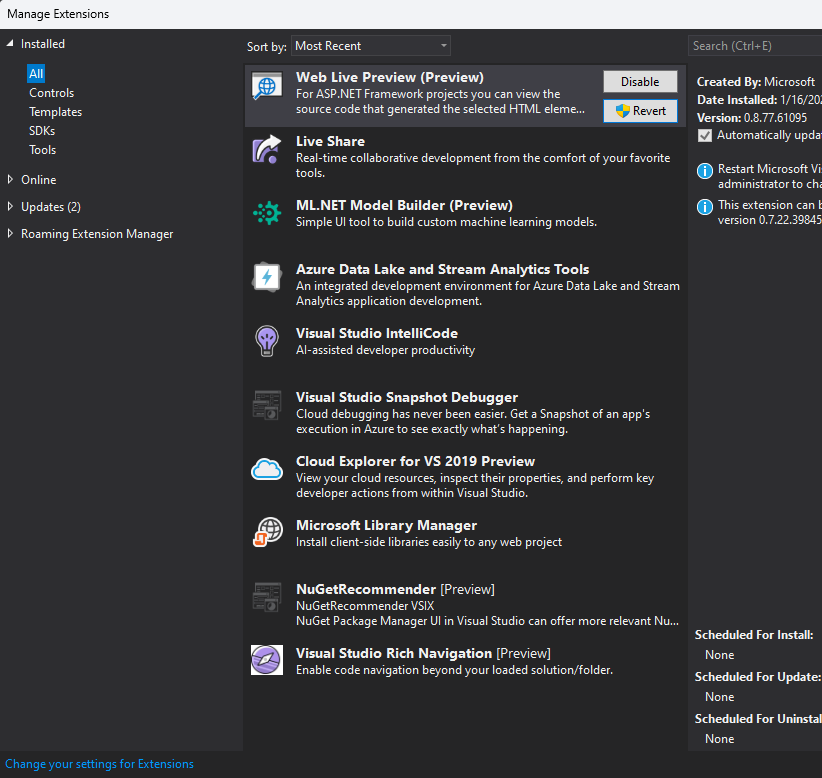Image resolution: width=822 pixels, height=778 pixels.
Task: Click the Web Live Preview extension icon
Action: click(x=267, y=86)
